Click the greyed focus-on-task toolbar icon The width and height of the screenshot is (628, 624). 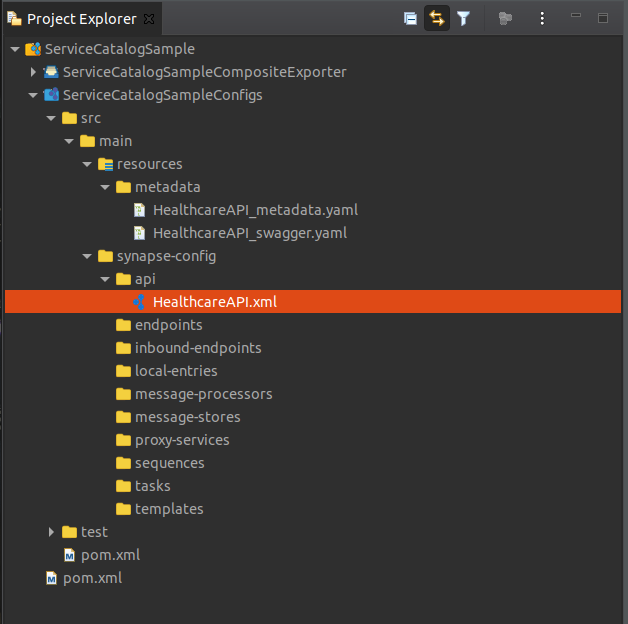[505, 18]
